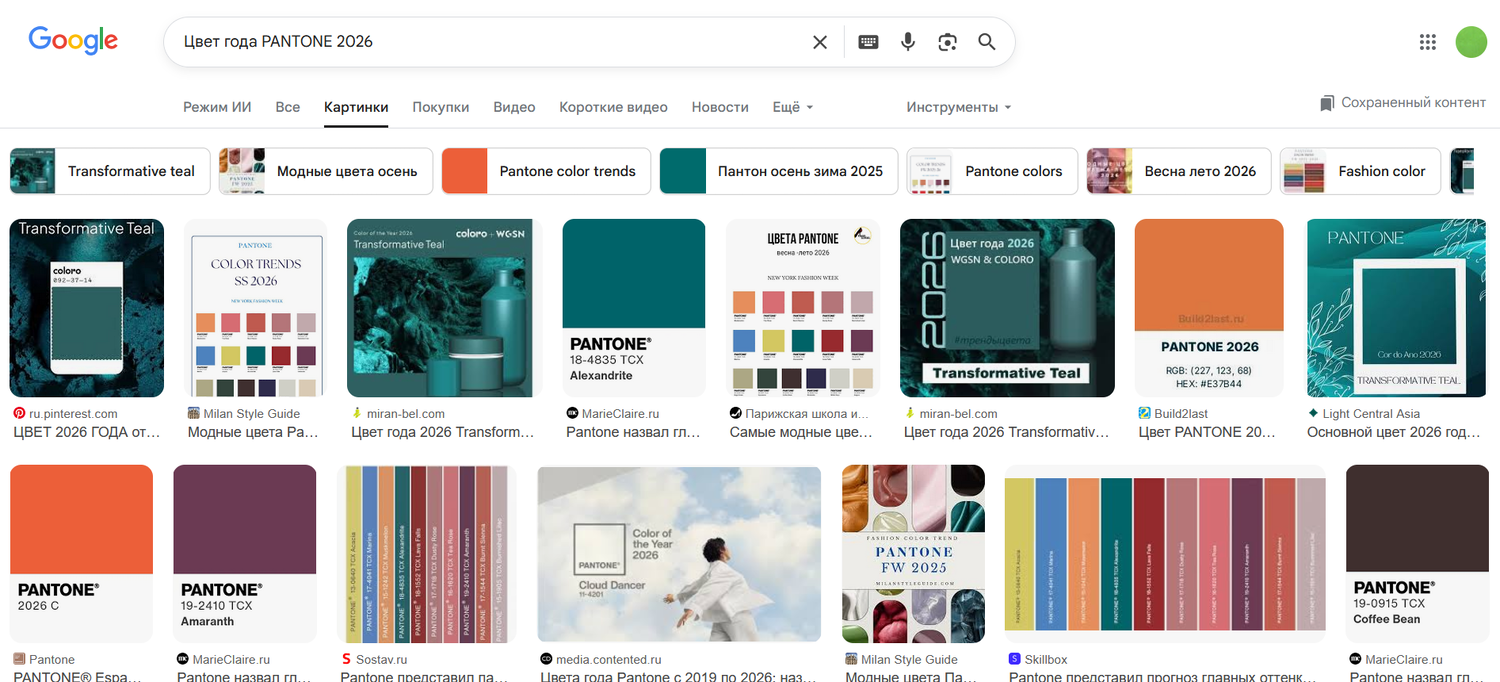Open the Цвета Pantone весна-лето 2026 image

pyautogui.click(x=803, y=308)
